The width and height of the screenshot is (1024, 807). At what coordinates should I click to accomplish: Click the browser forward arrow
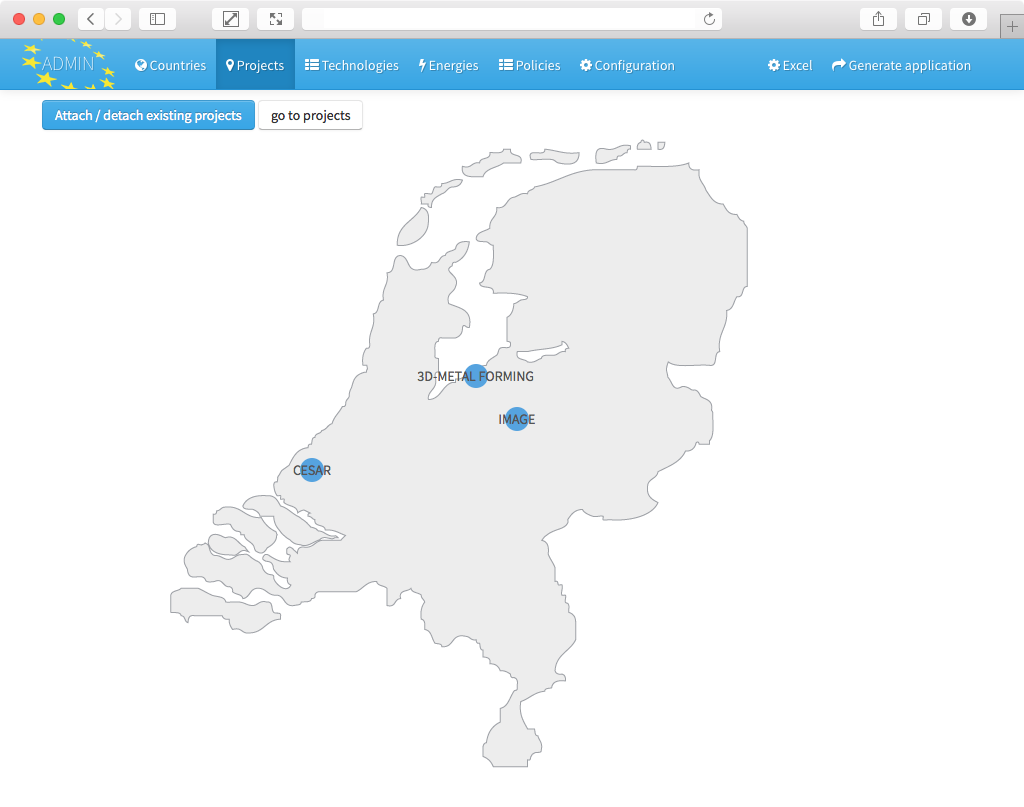pos(118,19)
